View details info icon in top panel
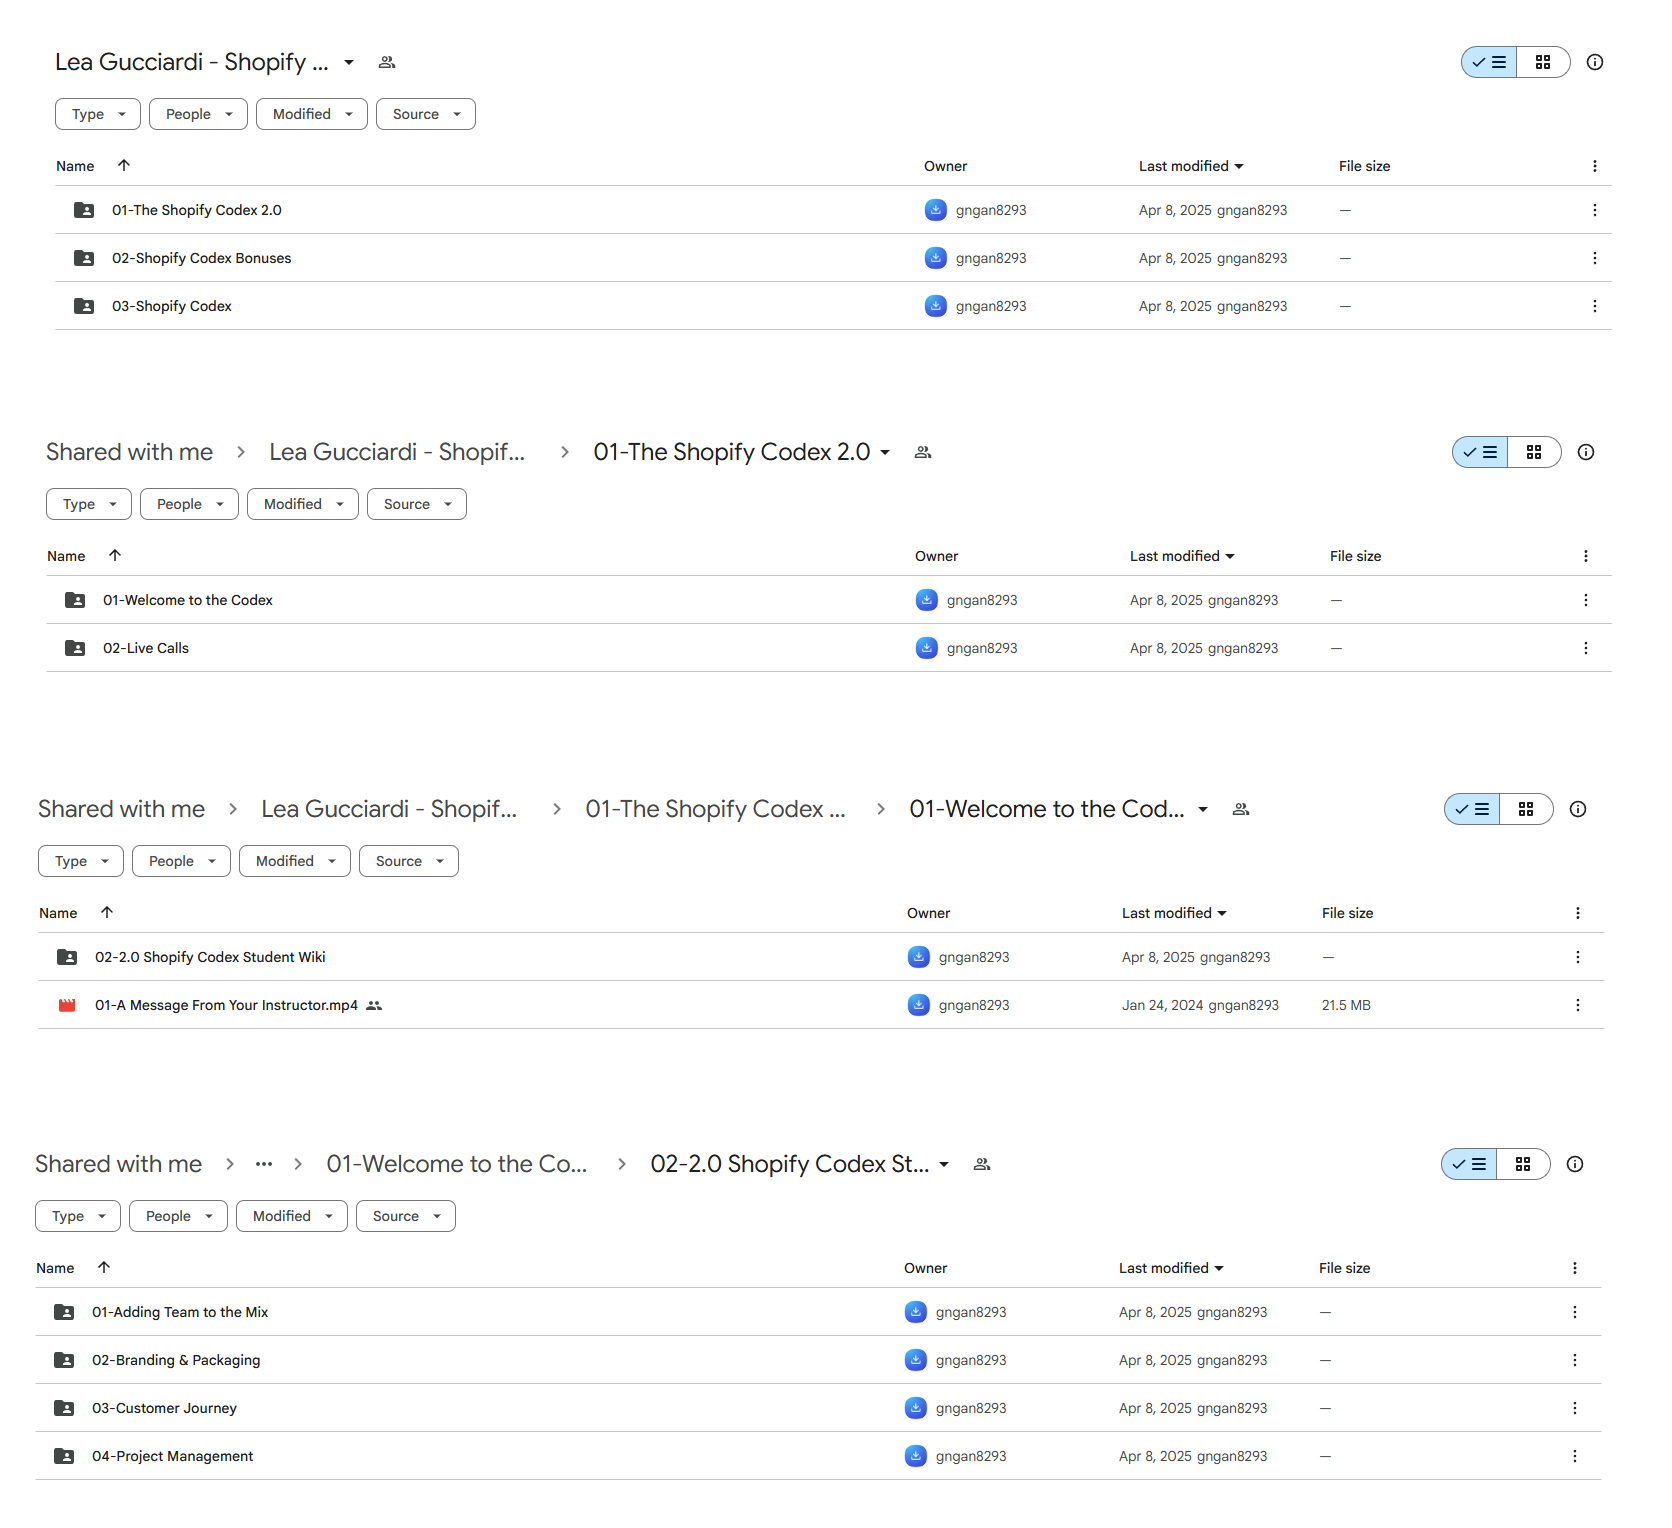Viewport: 1672px width, 1528px height. (1595, 62)
